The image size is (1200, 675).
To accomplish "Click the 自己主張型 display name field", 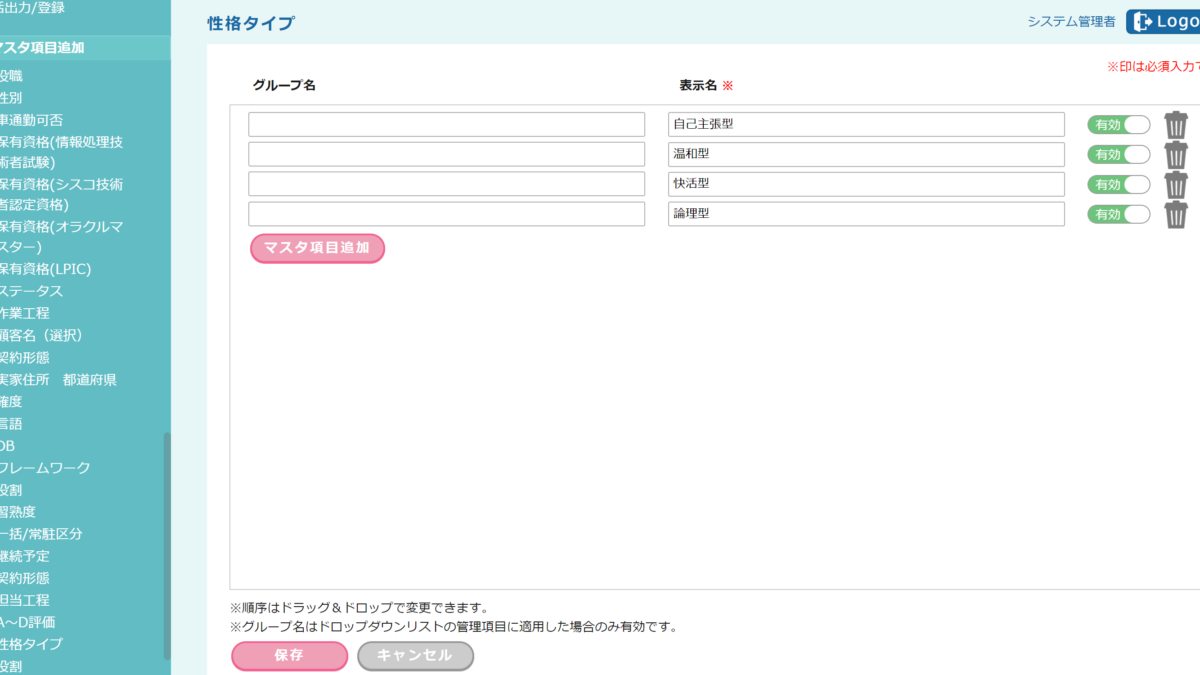I will (866, 125).
